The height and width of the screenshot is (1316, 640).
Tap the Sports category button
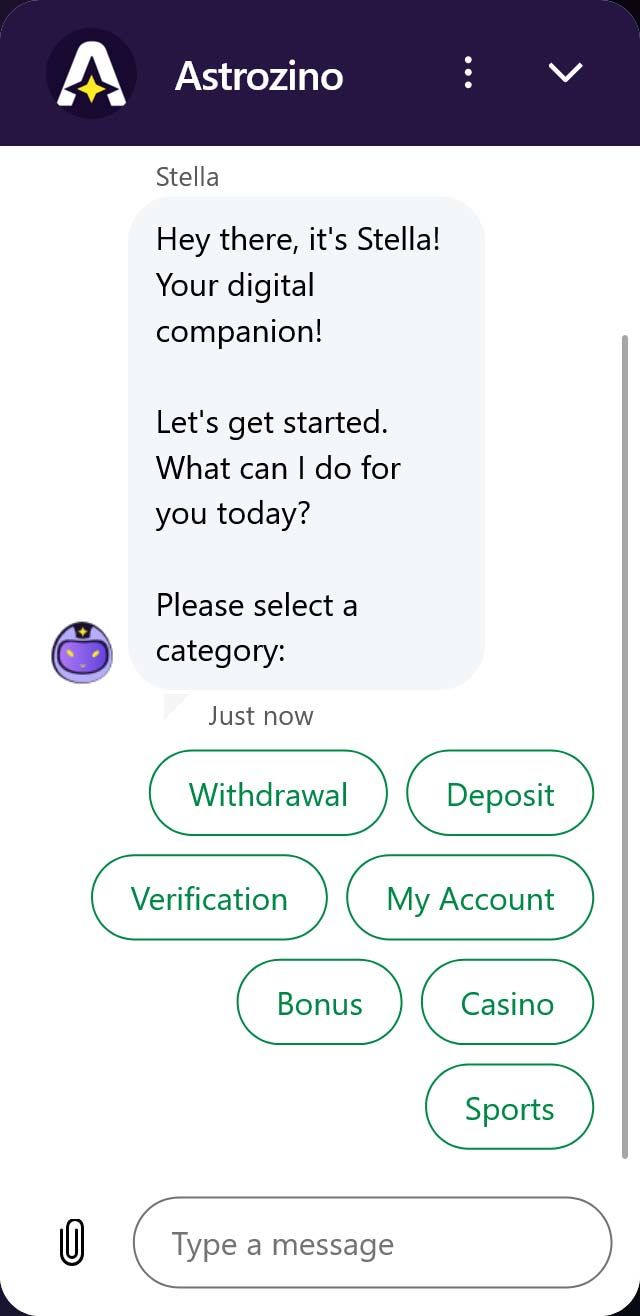(509, 1107)
